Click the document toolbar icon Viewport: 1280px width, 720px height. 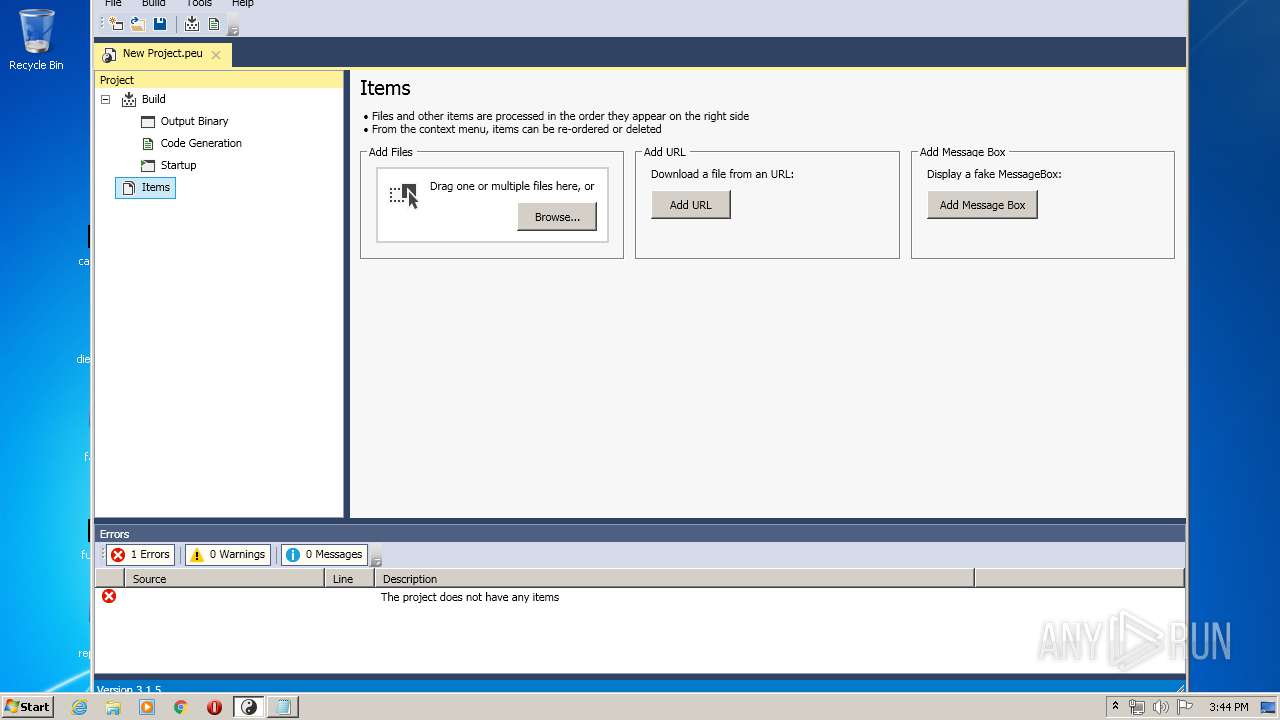tap(214, 24)
